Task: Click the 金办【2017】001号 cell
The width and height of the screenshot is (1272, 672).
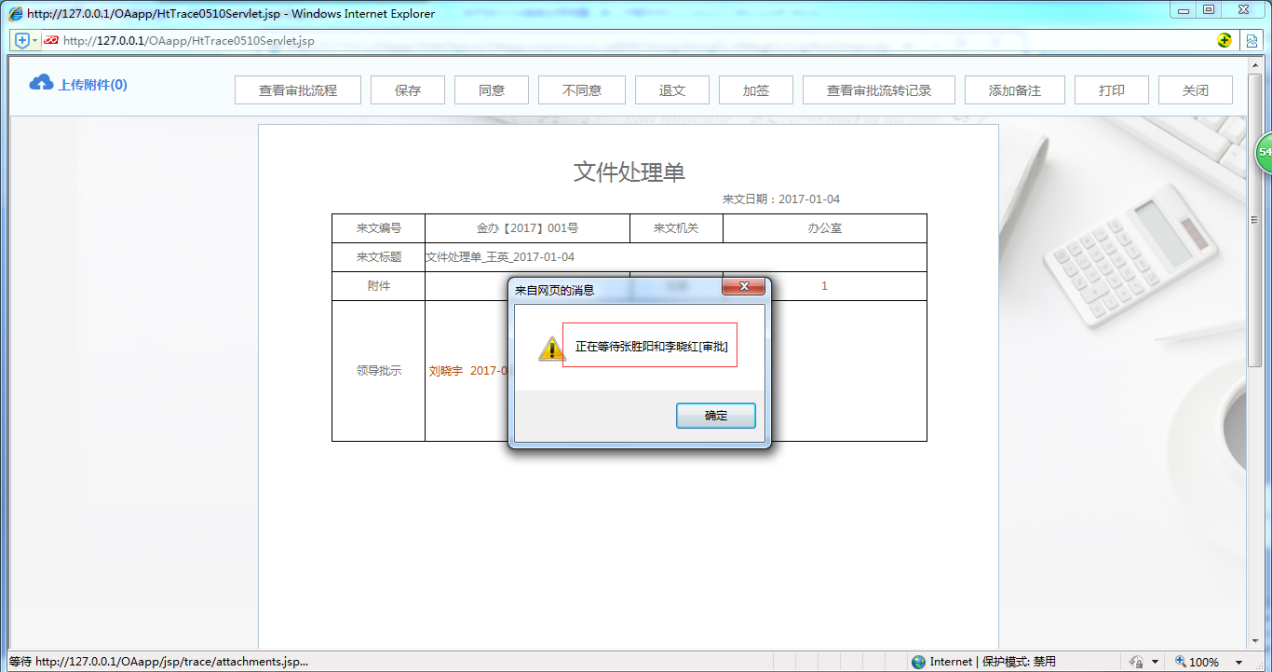Action: [x=528, y=228]
